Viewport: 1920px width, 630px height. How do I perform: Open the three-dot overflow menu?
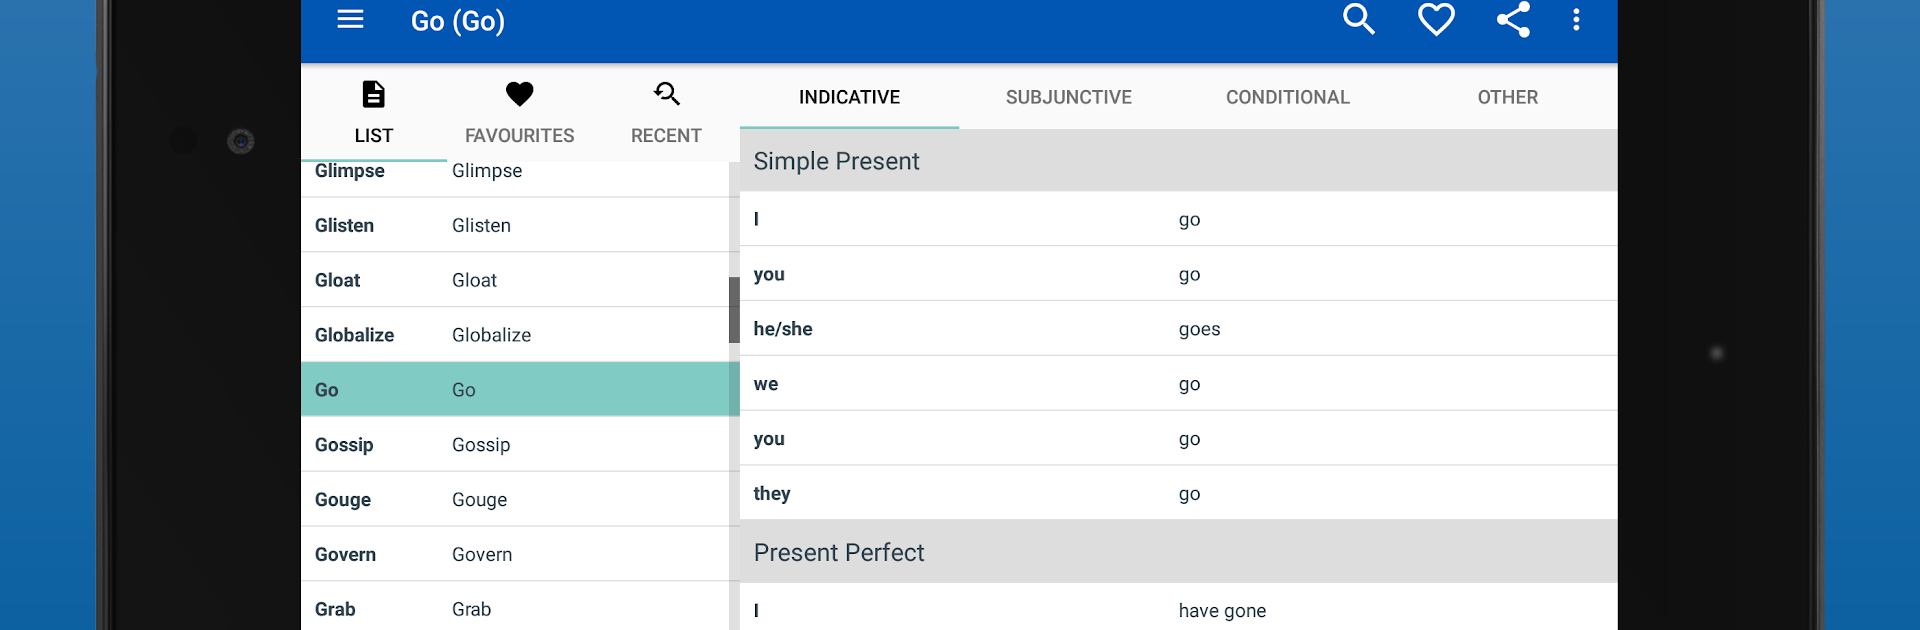point(1576,20)
